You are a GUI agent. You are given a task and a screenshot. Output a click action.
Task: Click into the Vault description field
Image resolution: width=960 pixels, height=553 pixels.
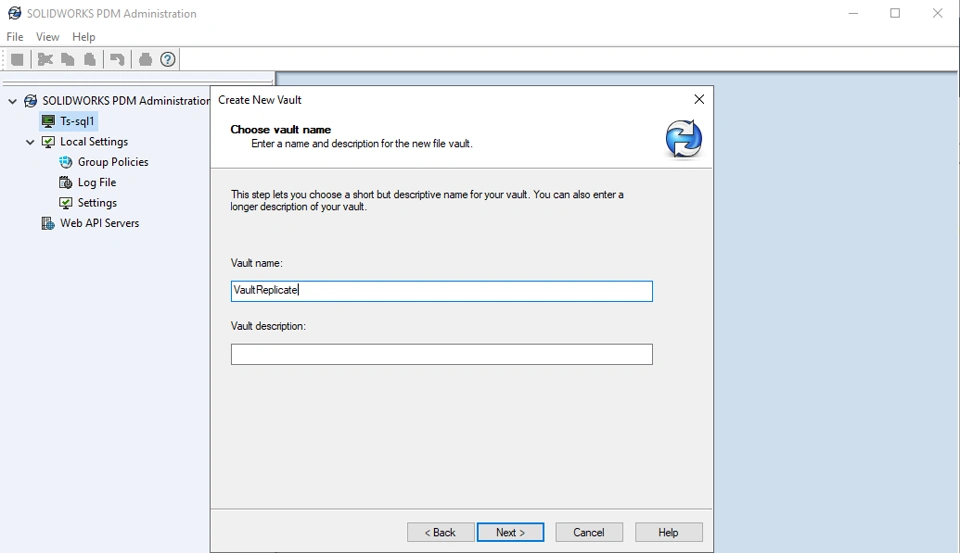pos(441,354)
